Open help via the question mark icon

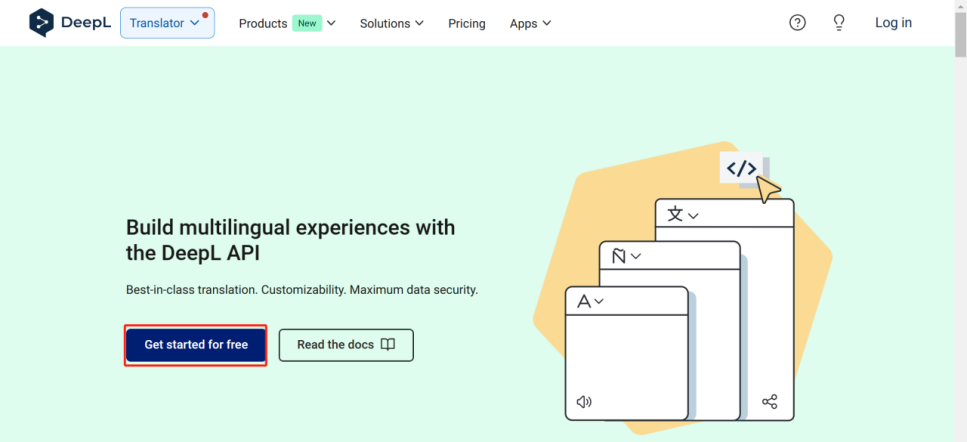pyautogui.click(x=797, y=23)
